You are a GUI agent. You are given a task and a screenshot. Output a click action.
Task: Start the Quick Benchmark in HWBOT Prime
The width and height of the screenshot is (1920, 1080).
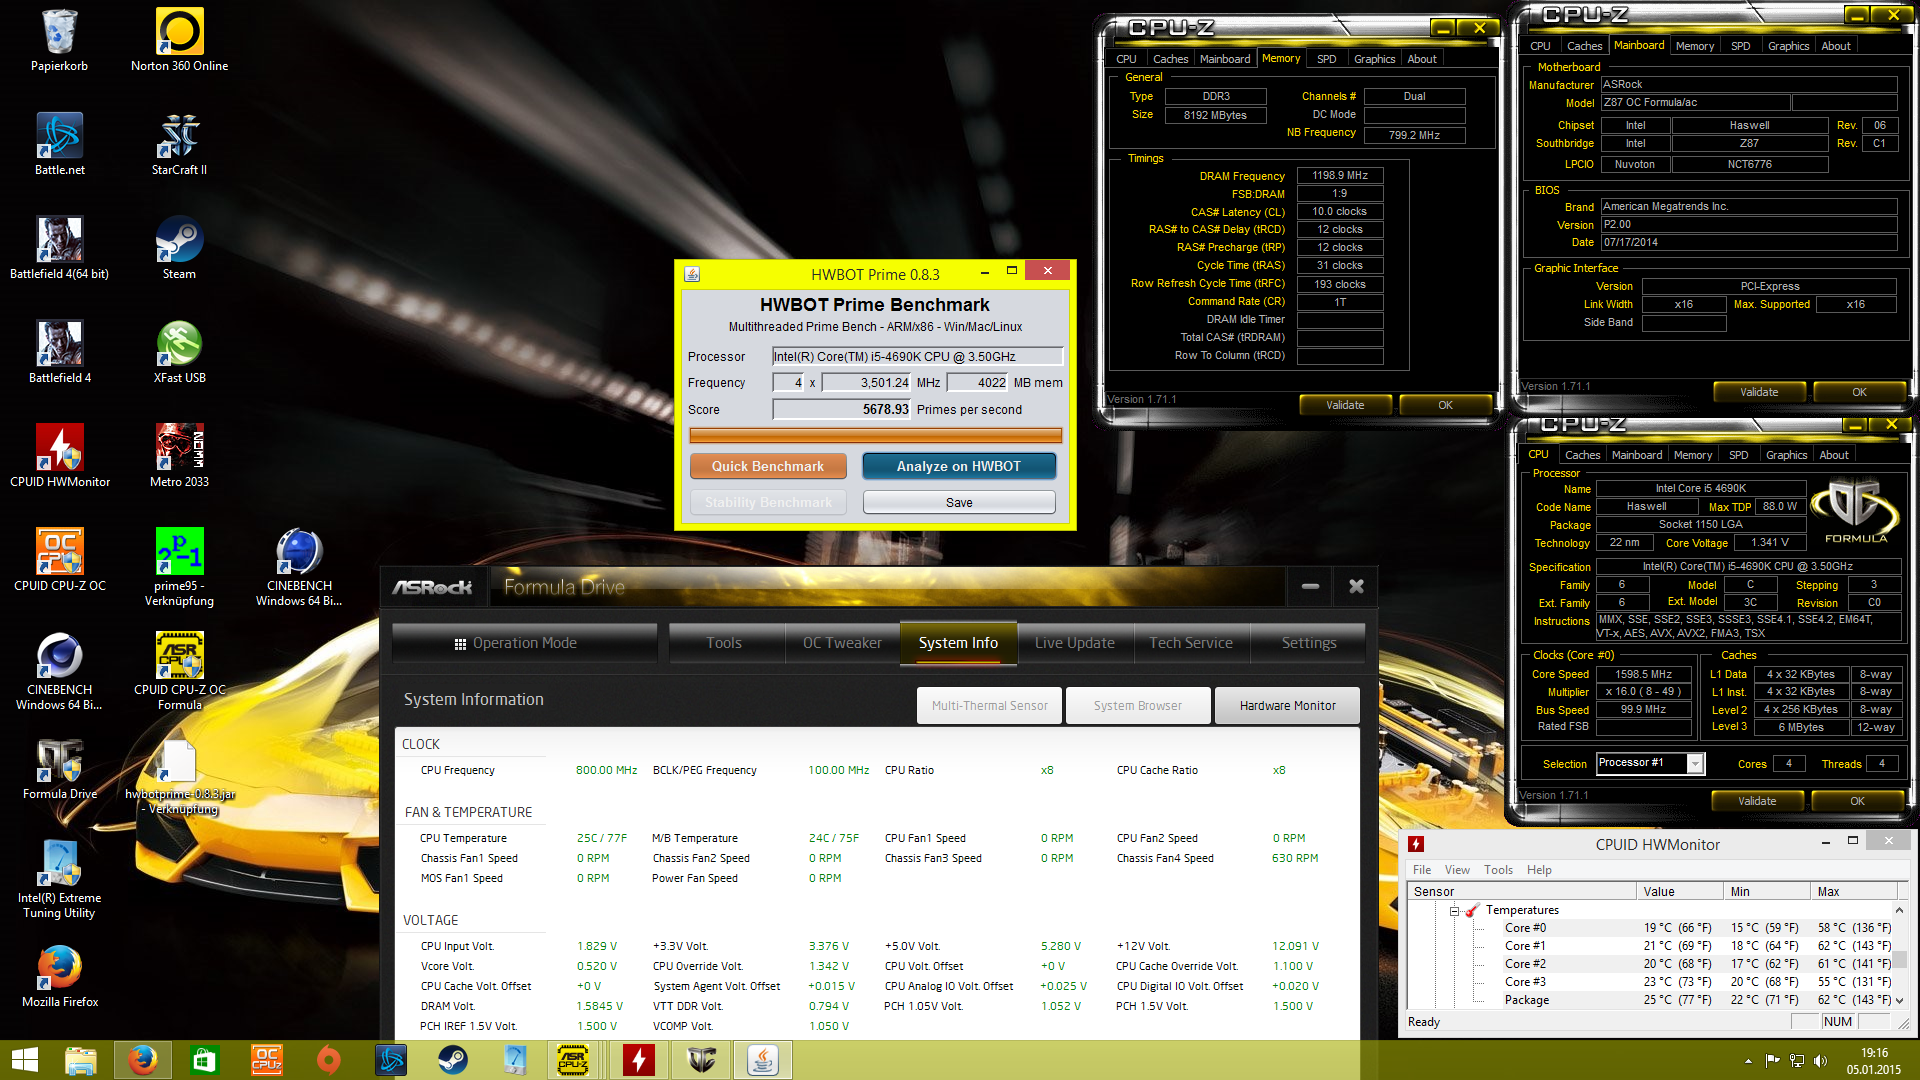768,466
